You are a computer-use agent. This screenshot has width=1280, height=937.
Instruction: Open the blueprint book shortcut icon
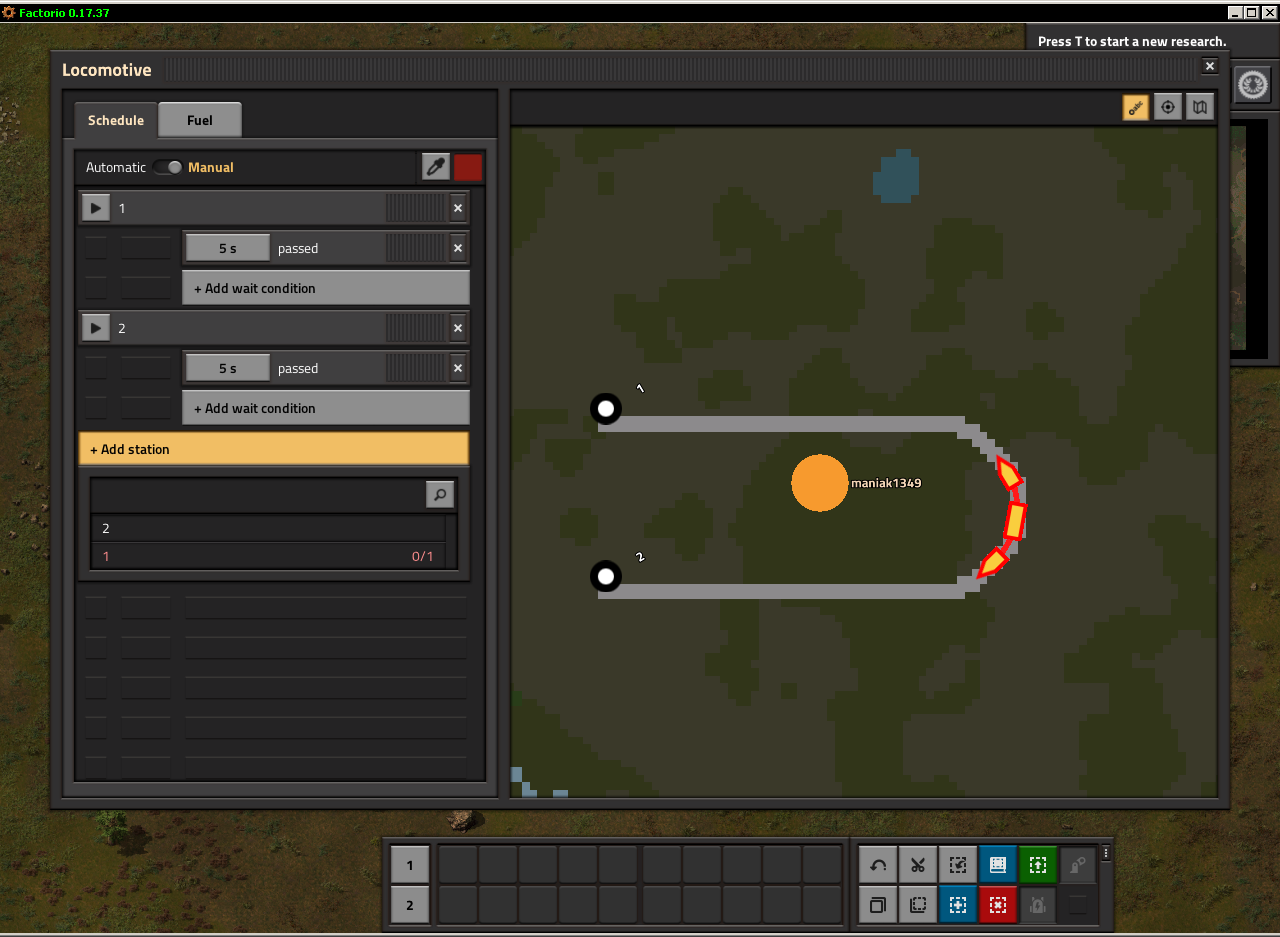click(998, 865)
